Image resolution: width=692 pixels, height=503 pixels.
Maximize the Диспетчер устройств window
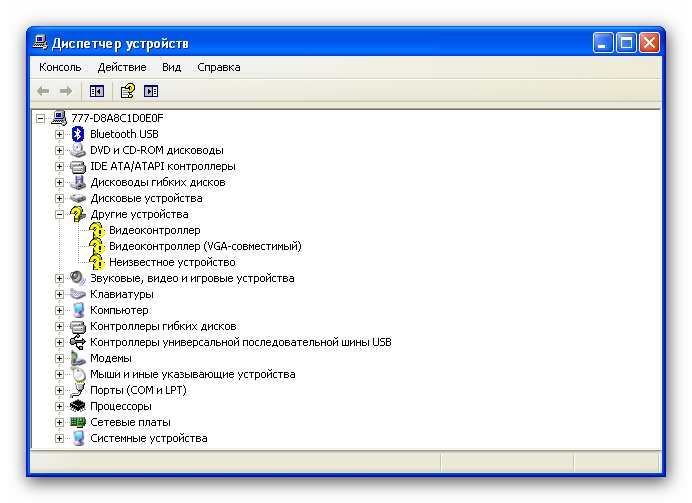tap(626, 43)
